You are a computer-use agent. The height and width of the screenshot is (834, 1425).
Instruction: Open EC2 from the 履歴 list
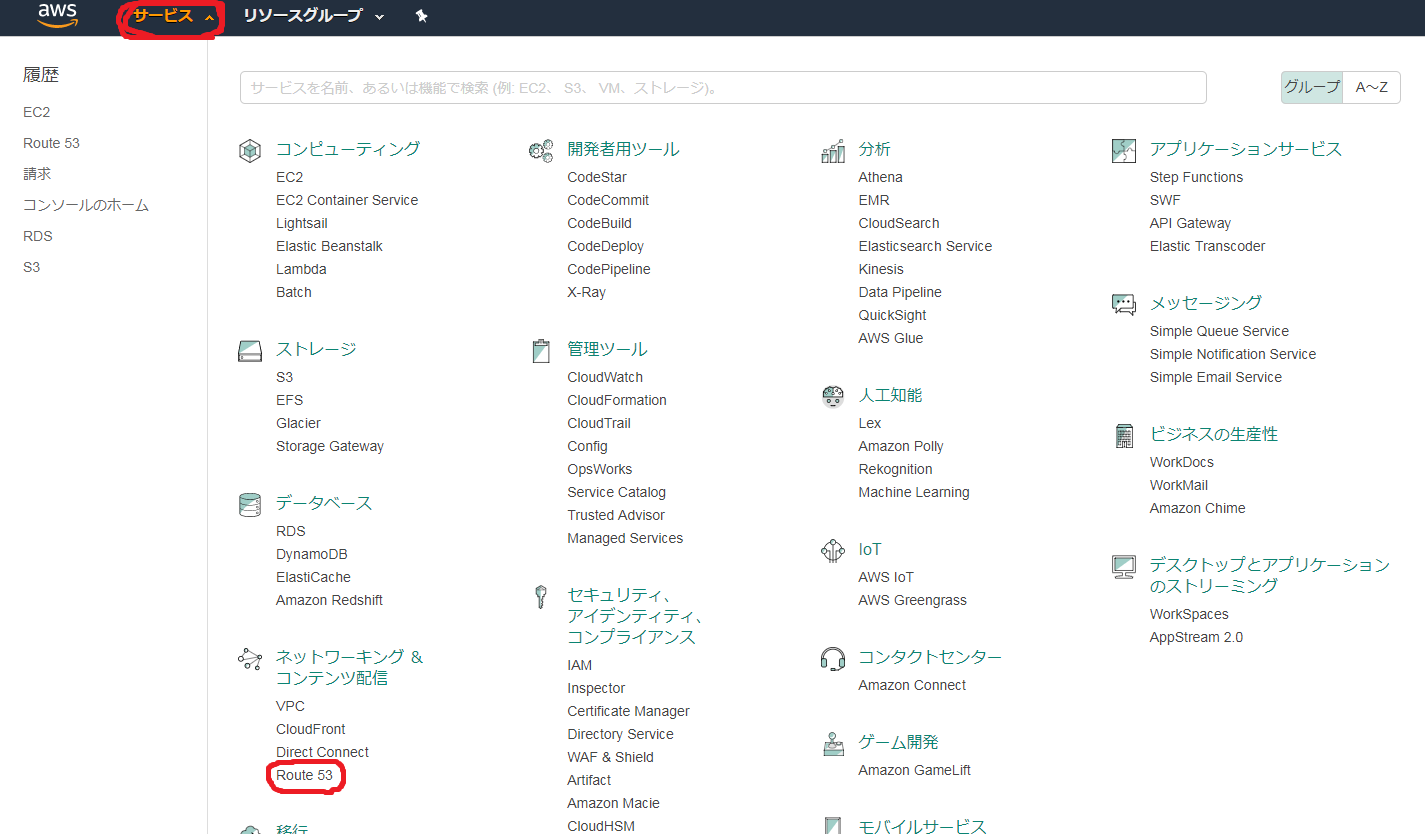click(x=36, y=112)
